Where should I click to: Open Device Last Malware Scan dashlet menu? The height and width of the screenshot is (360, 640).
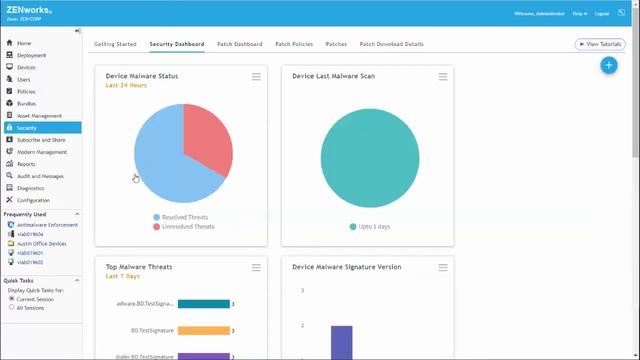pyautogui.click(x=443, y=77)
